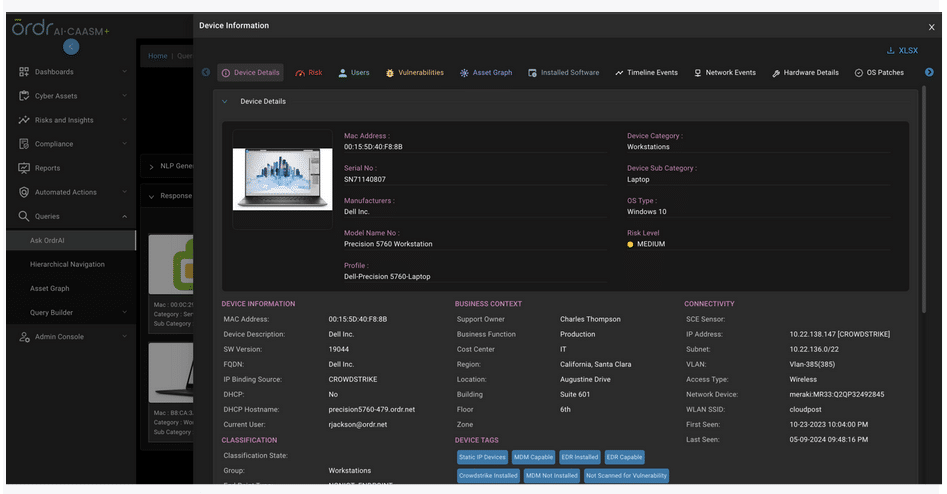Collapse the Queries menu chevron
Screen dimensions: 947x494
(x=124, y=216)
